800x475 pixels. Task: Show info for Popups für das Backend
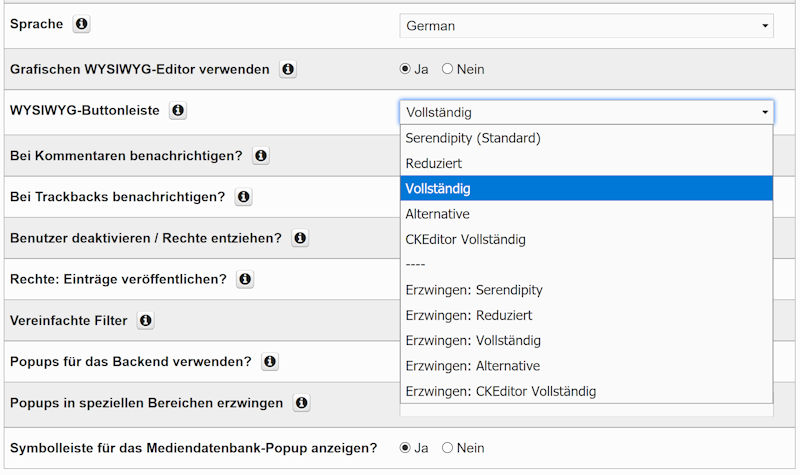click(x=269, y=362)
